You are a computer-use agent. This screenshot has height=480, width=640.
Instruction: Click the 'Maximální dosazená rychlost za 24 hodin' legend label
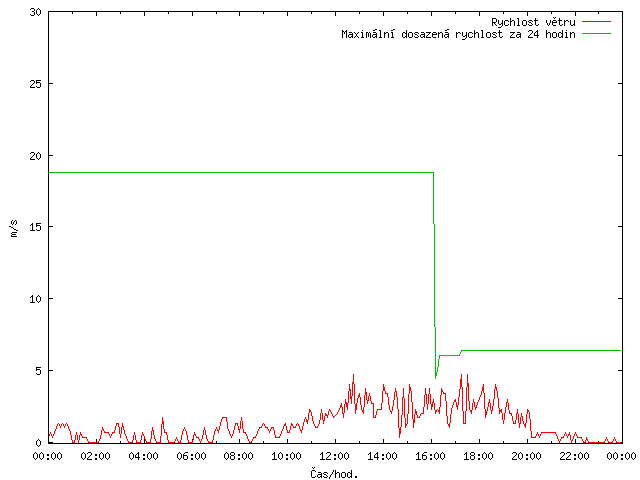coord(458,34)
